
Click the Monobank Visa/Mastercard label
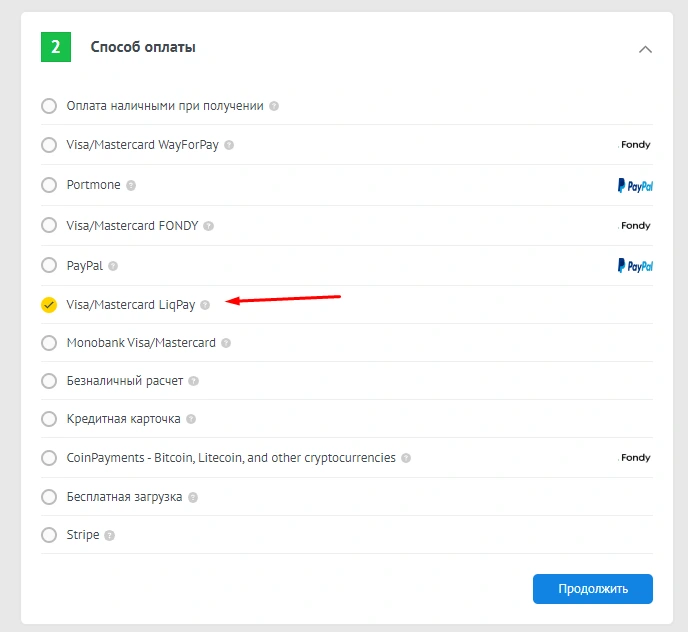141,343
